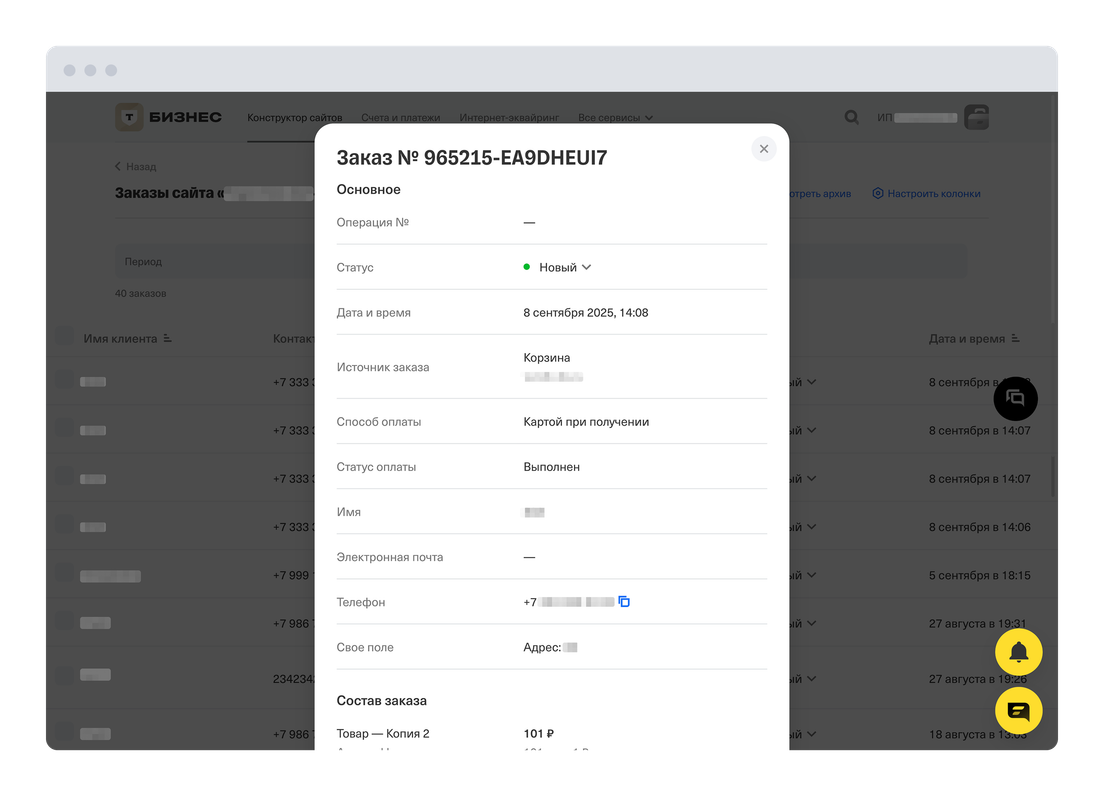Image resolution: width=1104 pixels, height=796 pixels.
Task: Expand the Все сервисы menu
Action: point(615,118)
